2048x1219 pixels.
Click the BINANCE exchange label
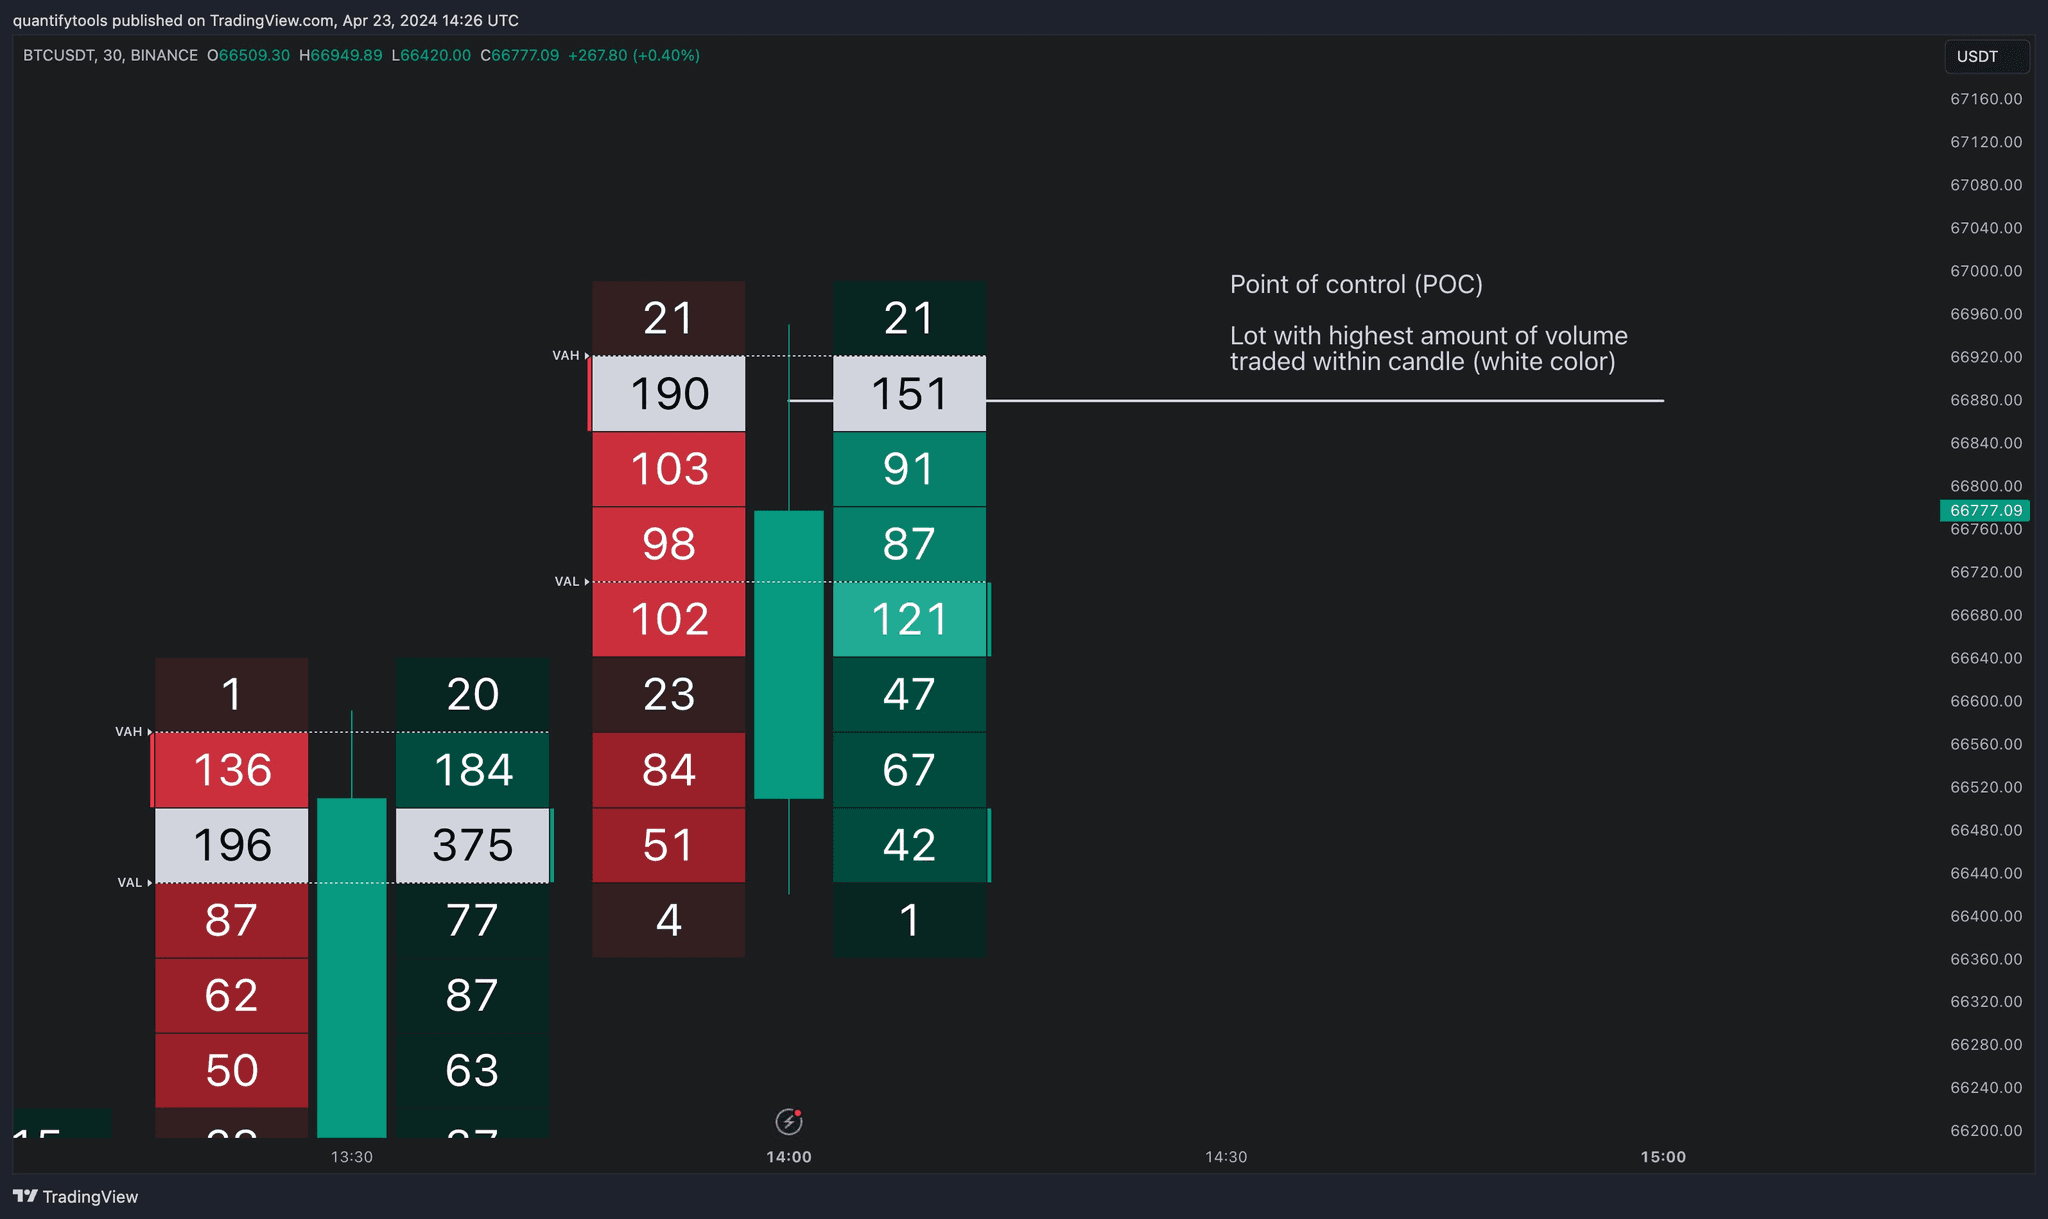tap(165, 56)
